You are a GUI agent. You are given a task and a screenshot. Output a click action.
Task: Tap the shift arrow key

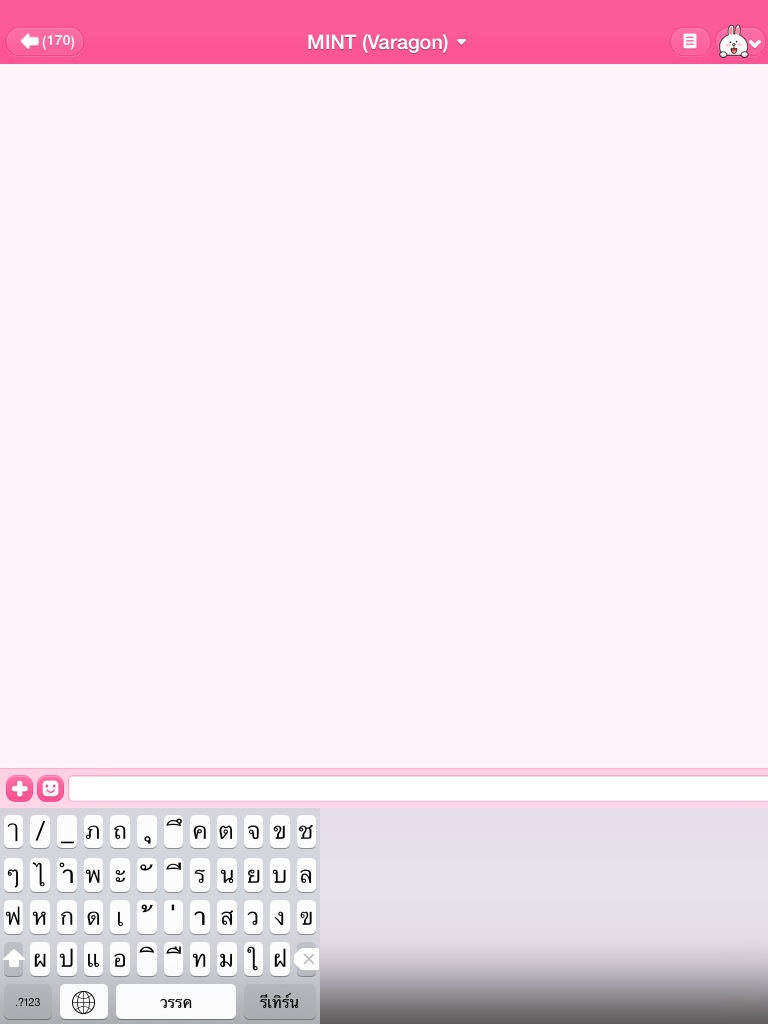pyautogui.click(x=13, y=959)
